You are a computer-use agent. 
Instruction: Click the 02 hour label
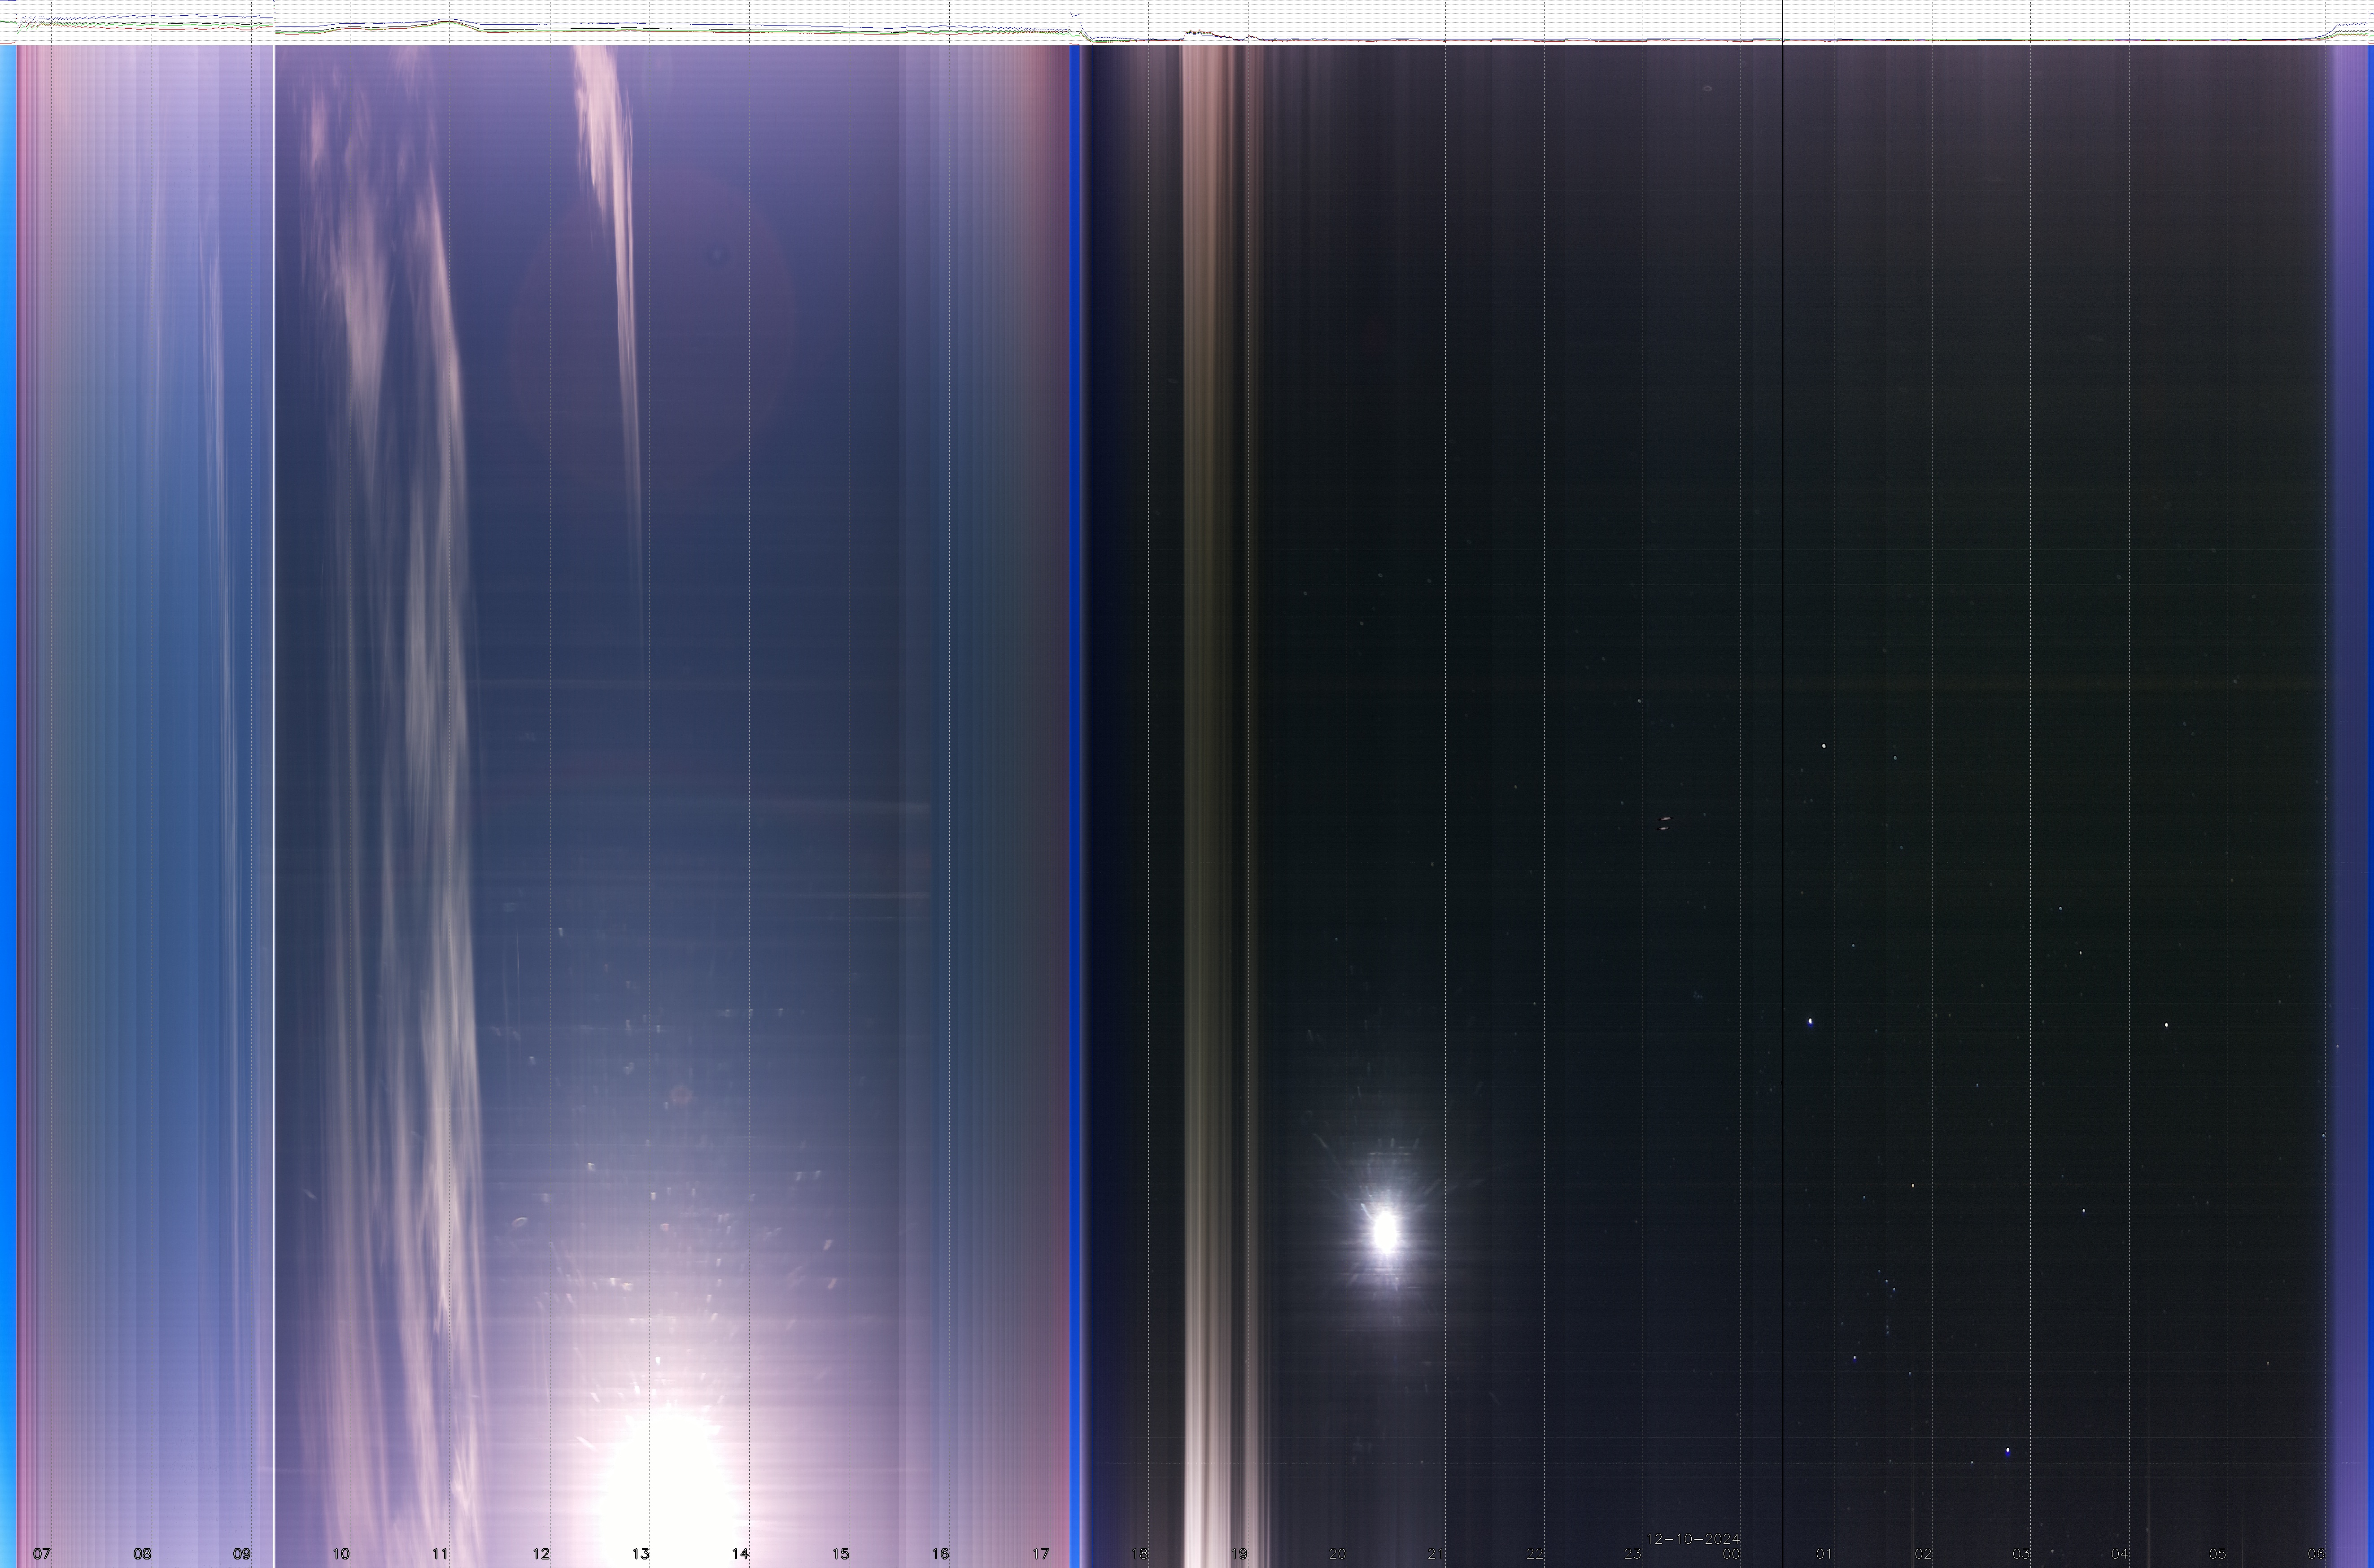click(x=1923, y=1554)
